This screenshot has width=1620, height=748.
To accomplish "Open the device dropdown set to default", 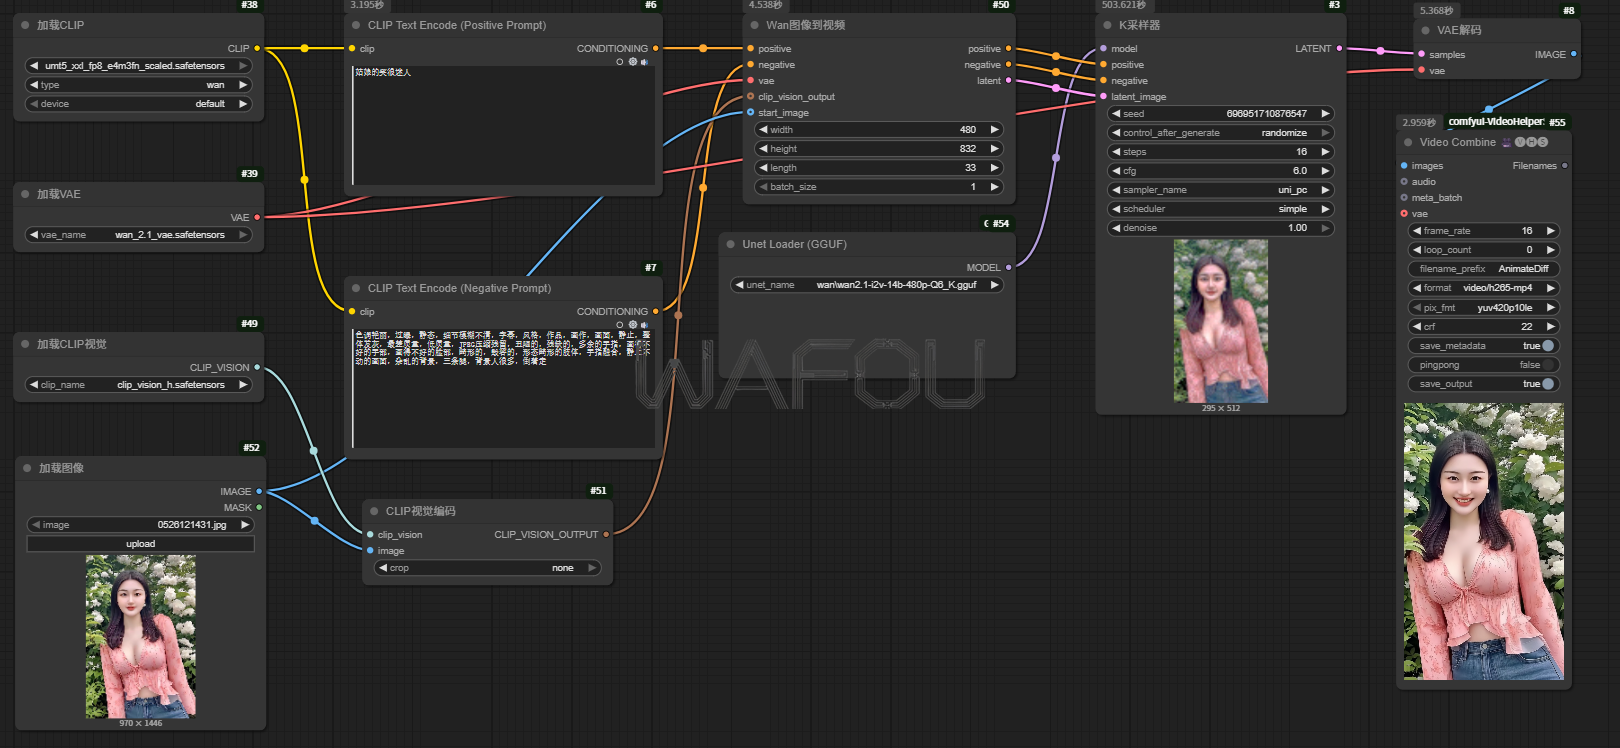I will click(x=139, y=104).
